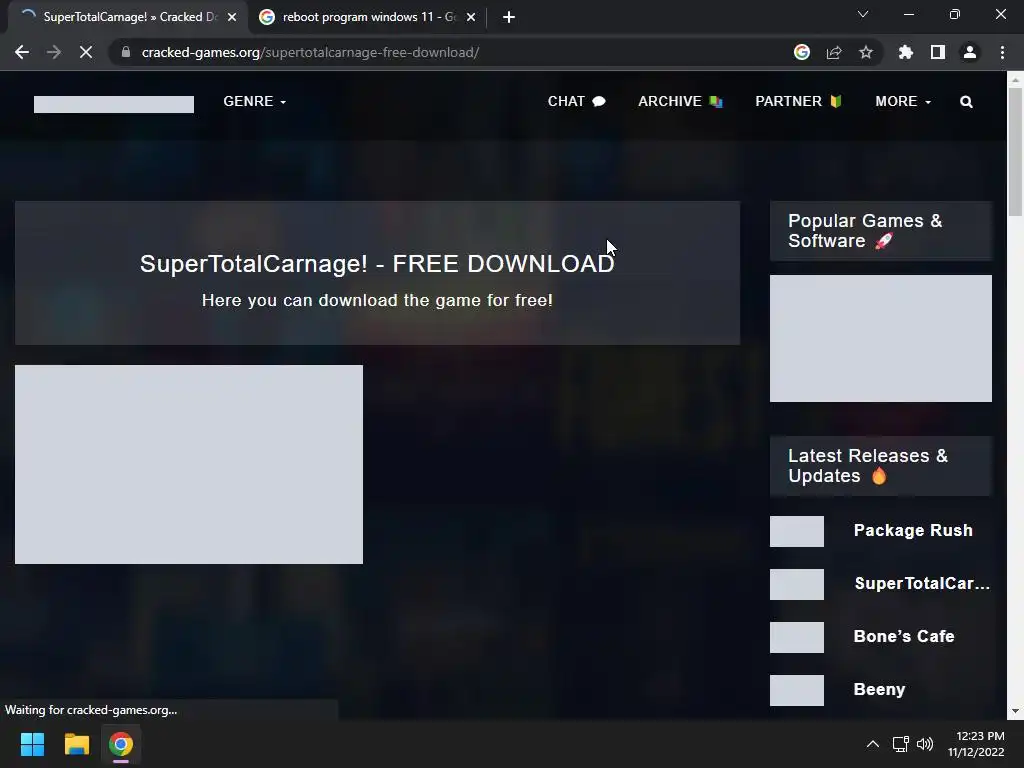The width and height of the screenshot is (1024, 768).
Task: Open the Extensions puzzle icon
Action: tap(906, 52)
